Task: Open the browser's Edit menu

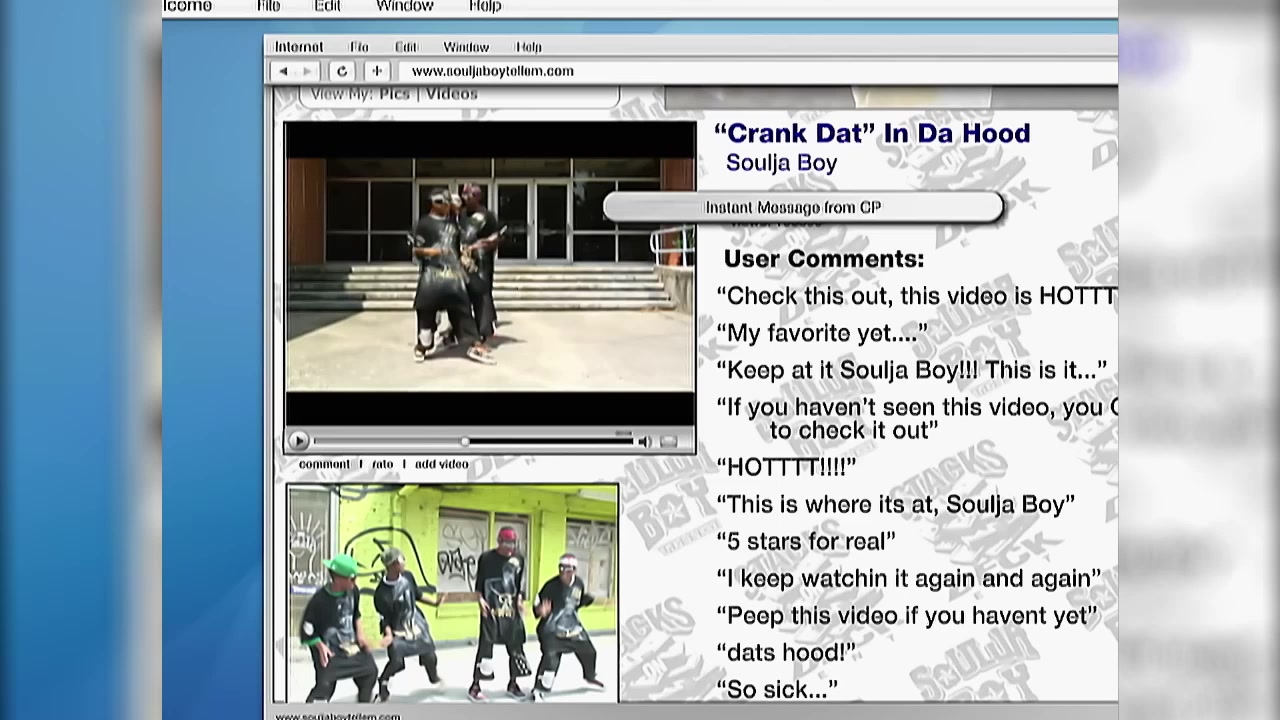Action: [x=405, y=47]
